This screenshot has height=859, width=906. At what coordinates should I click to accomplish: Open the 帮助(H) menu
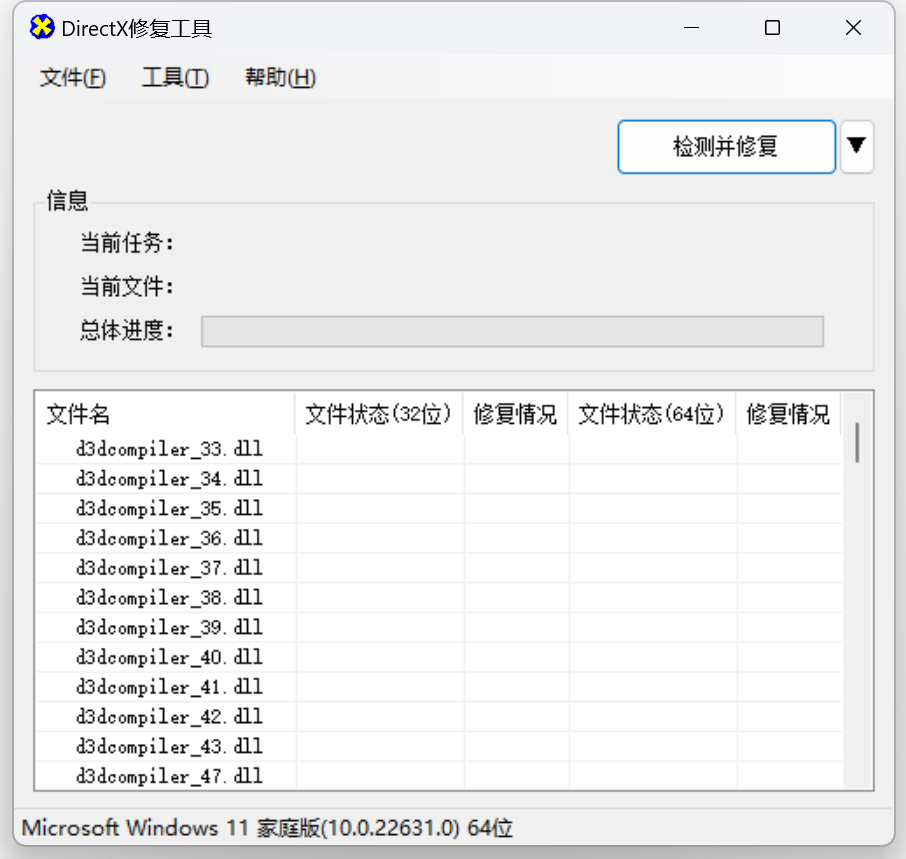(x=281, y=77)
